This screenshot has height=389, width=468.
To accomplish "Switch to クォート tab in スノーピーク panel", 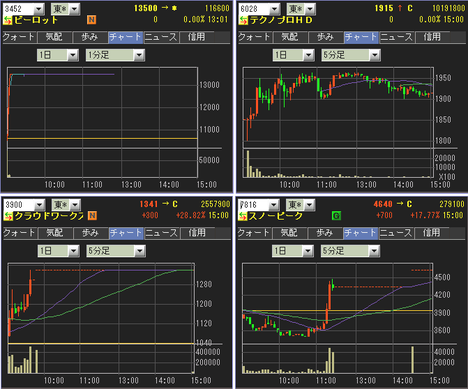I will (254, 233).
